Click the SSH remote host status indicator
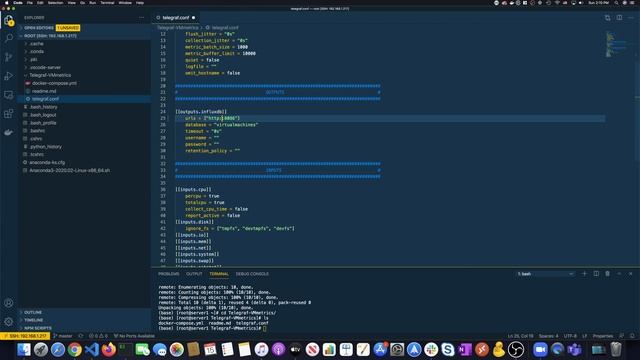This screenshot has width=640, height=360. [25, 336]
